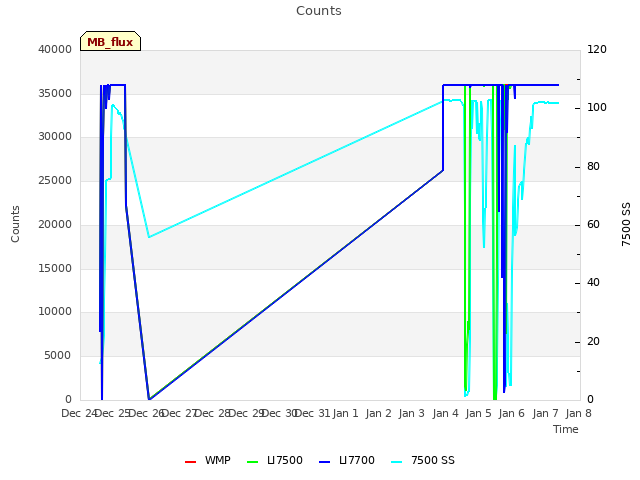640x480 pixels.
Task: Click the 'Time' x-axis title
Action: pyautogui.click(x=566, y=429)
